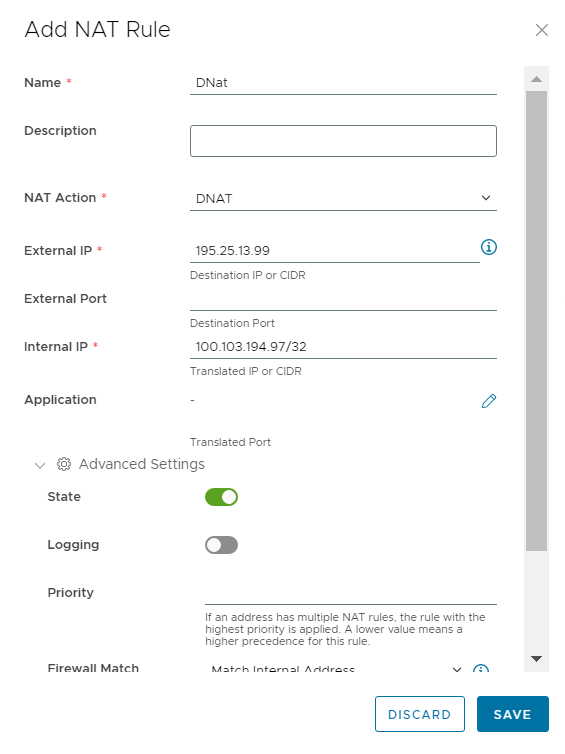The width and height of the screenshot is (565, 754).
Task: Click the 'Application' label
Action: point(60,400)
